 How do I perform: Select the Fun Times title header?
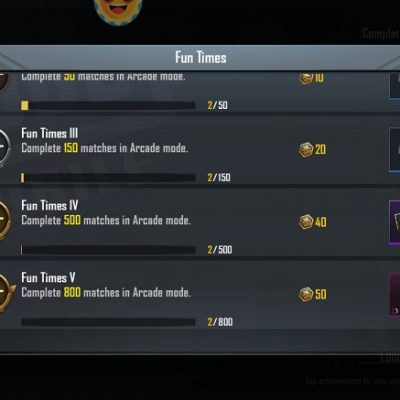pyautogui.click(x=201, y=58)
